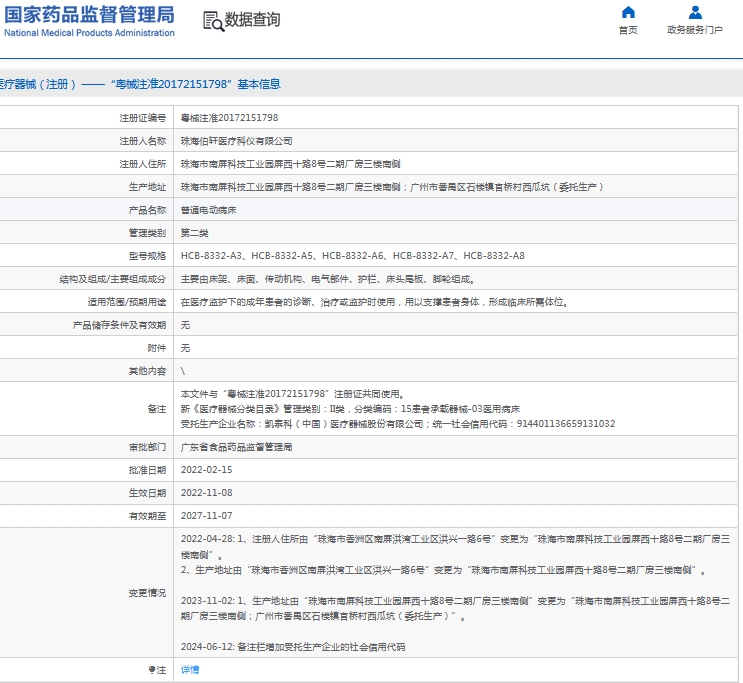Click credit code 914401136659131032 in remarks
Viewport: 743px width, 683px height.
(x=566, y=424)
